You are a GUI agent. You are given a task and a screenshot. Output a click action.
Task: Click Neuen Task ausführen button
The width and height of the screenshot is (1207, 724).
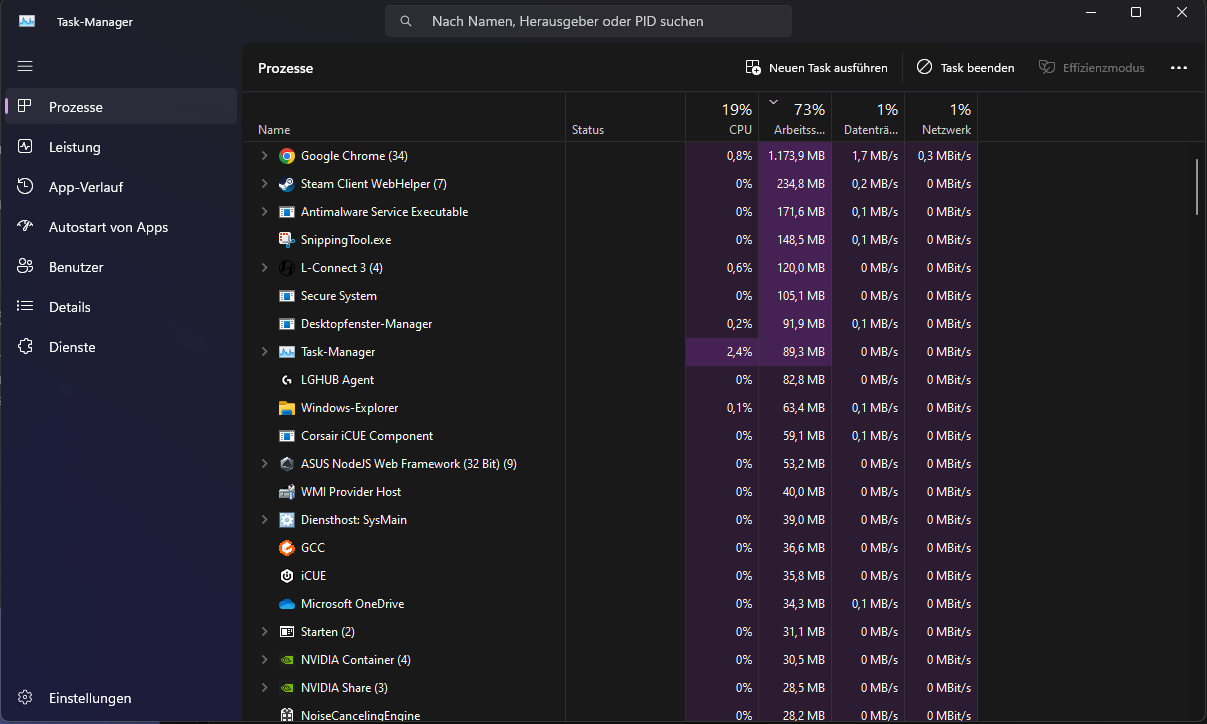816,68
